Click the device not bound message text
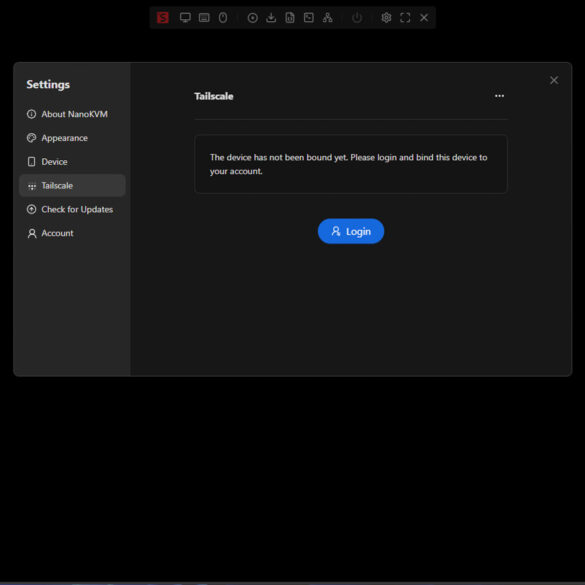The image size is (585, 585). click(x=348, y=164)
